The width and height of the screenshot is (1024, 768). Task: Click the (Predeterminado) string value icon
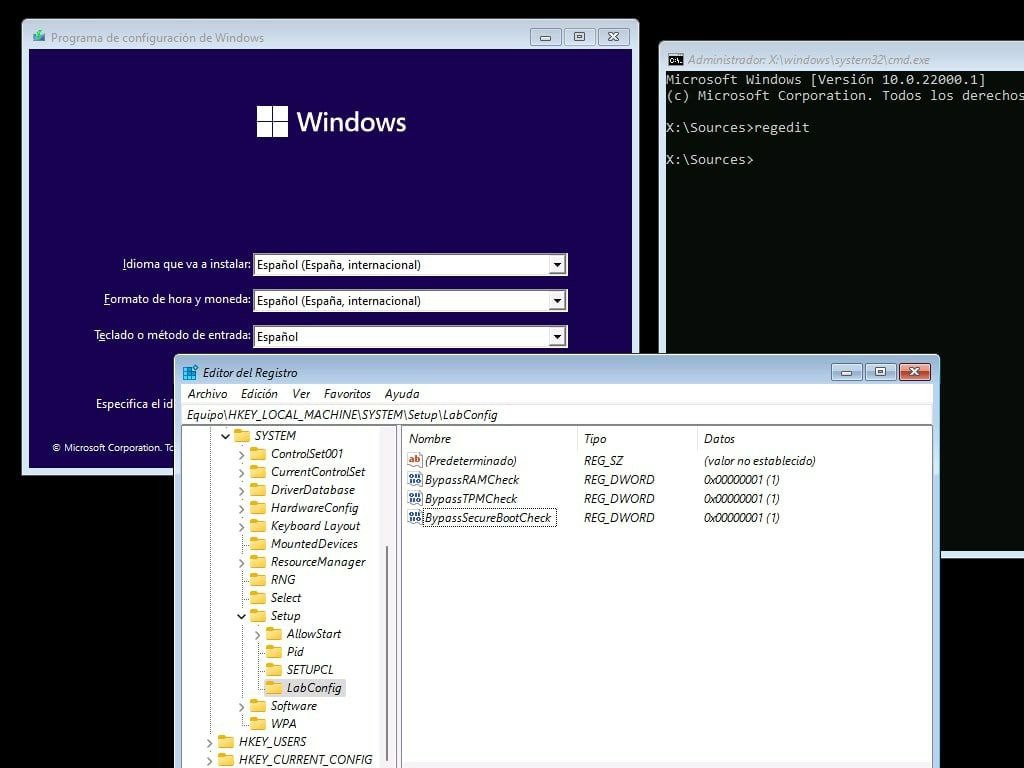(415, 460)
